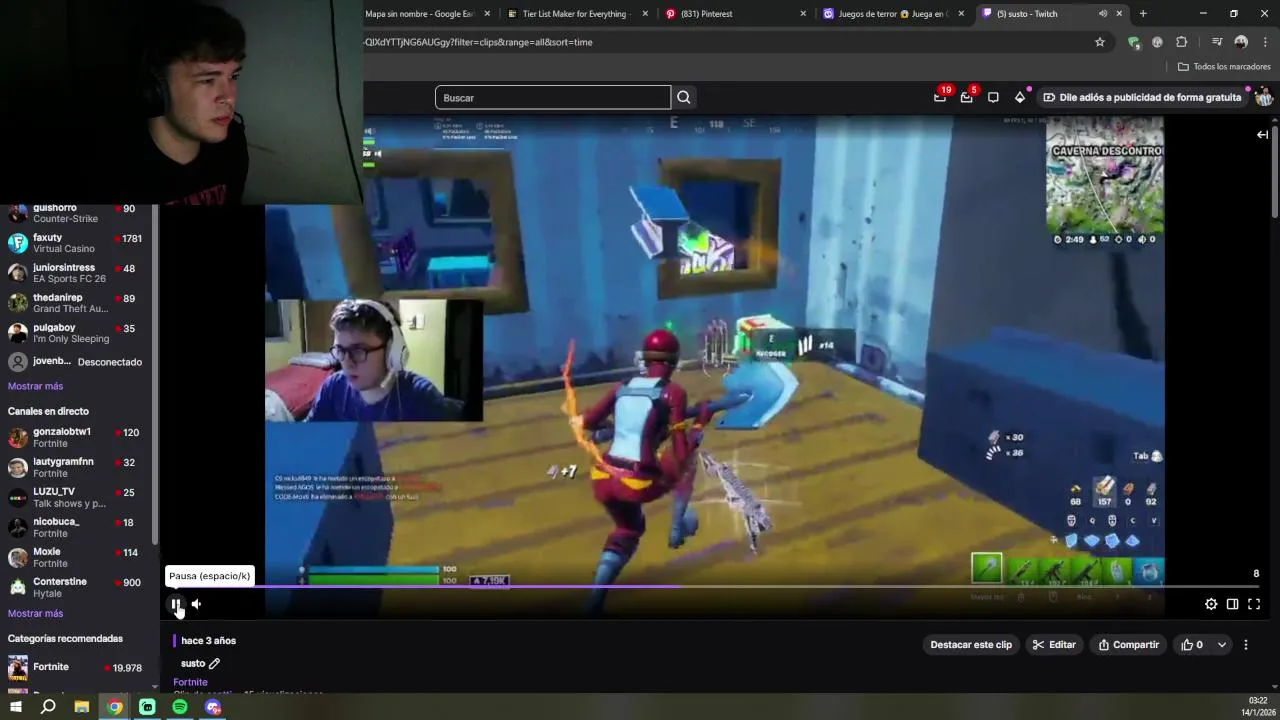
Task: Pause the clip with the pause button
Action: (x=176, y=604)
